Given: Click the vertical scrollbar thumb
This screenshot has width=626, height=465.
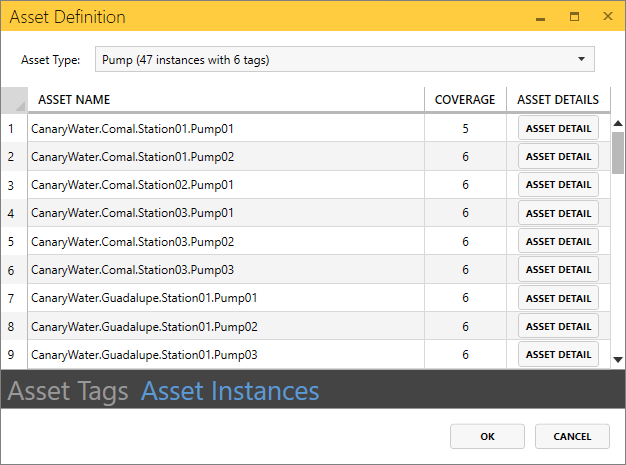Looking at the screenshot, I should (618, 153).
